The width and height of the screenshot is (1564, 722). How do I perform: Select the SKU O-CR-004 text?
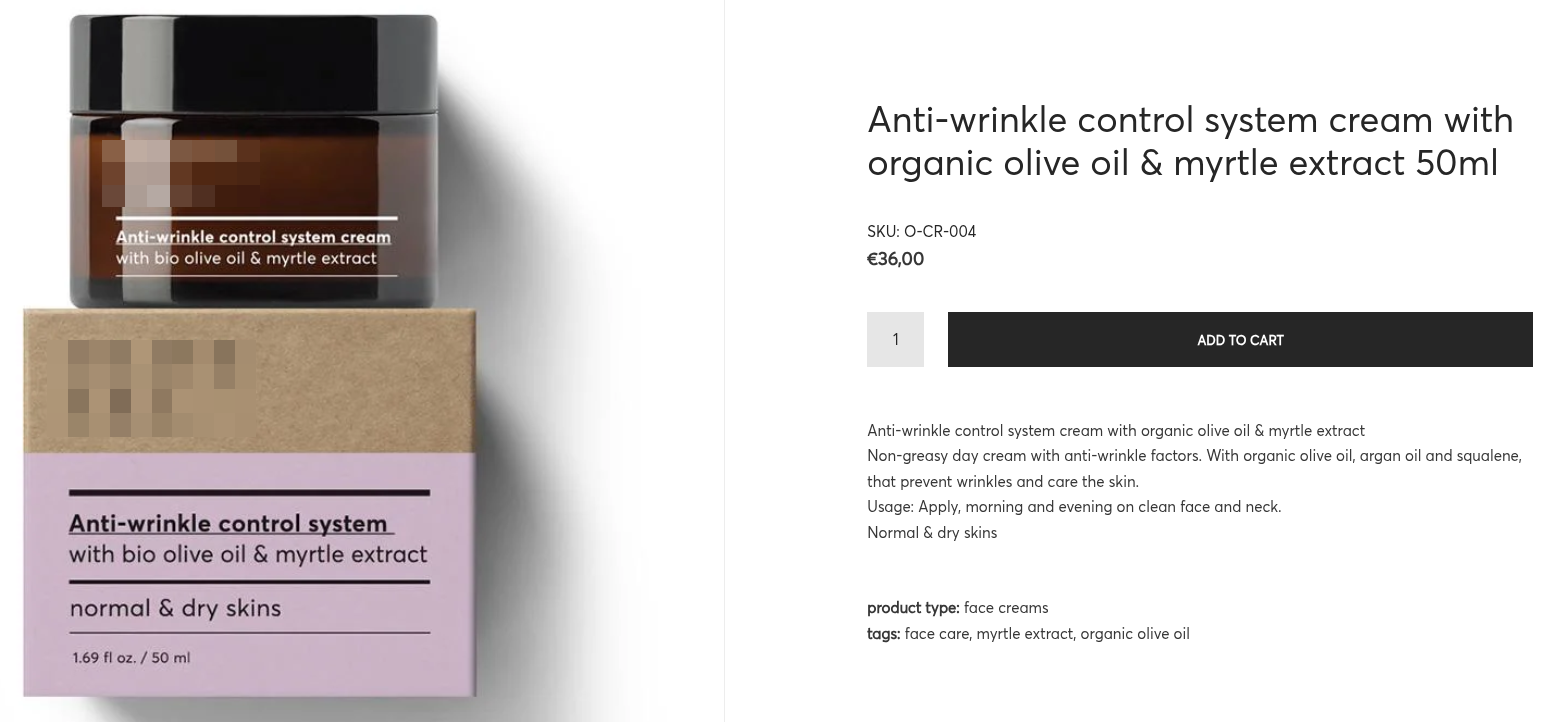[x=921, y=232]
